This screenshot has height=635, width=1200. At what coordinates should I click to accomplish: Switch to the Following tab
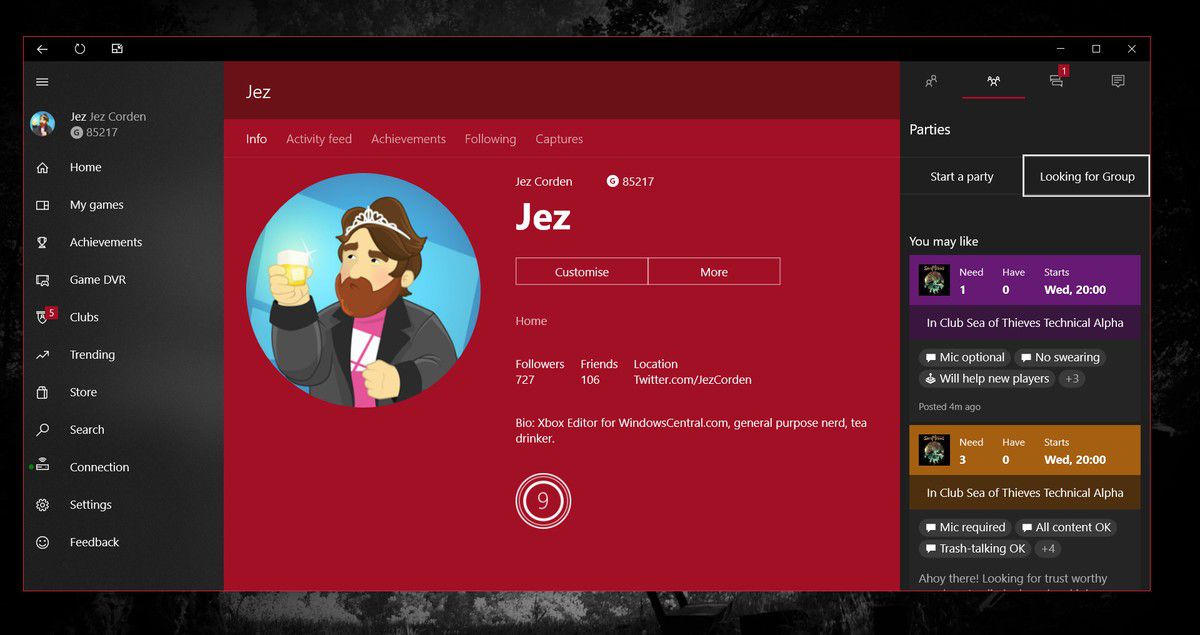pyautogui.click(x=490, y=139)
